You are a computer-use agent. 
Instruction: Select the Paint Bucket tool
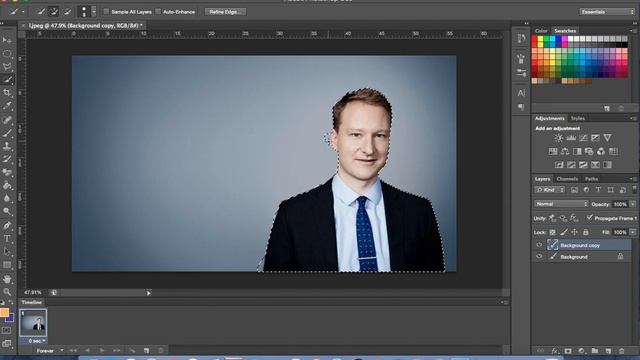coord(7,185)
